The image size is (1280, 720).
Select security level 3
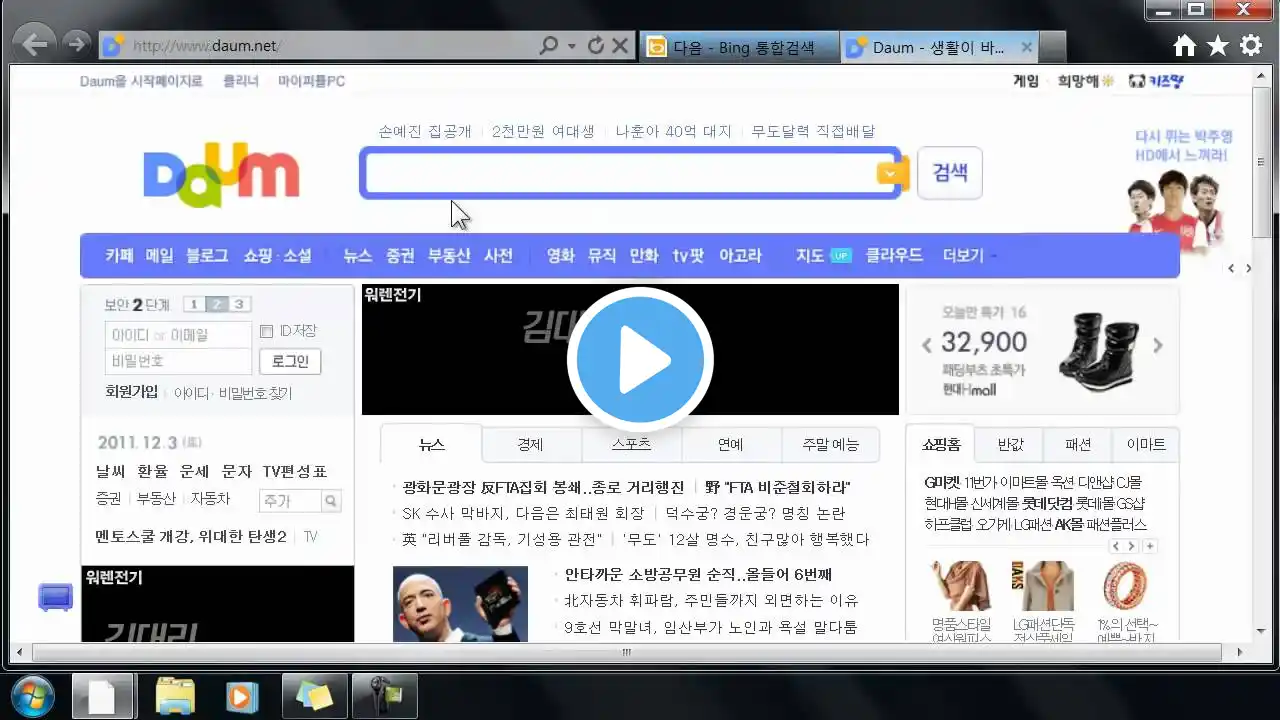[x=238, y=305]
